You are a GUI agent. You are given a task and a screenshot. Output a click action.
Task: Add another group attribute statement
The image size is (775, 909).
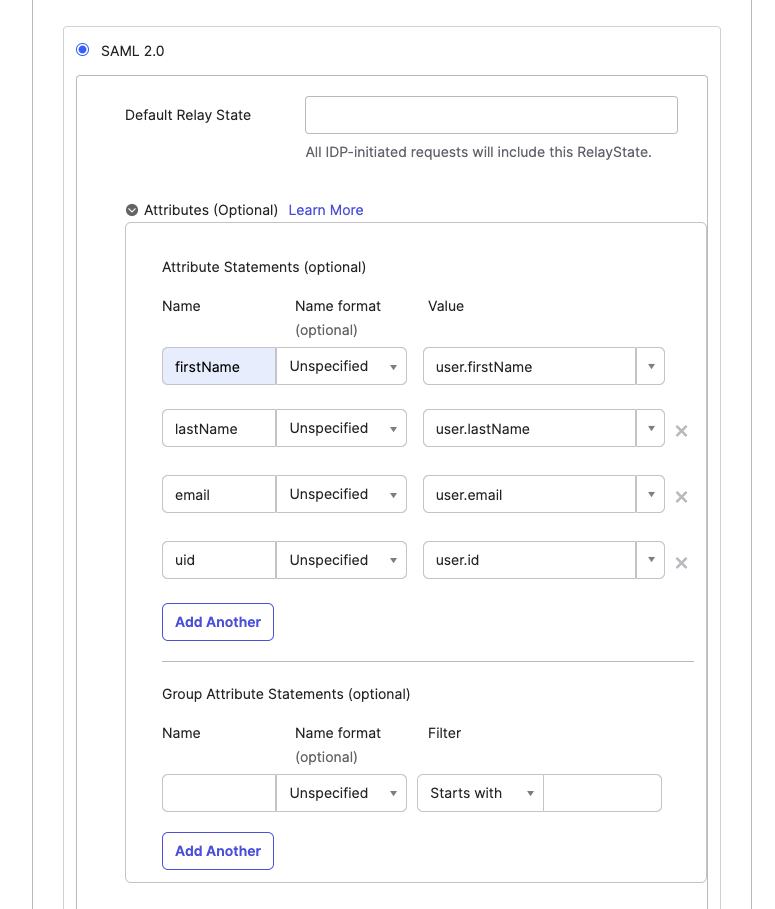pyautogui.click(x=218, y=851)
